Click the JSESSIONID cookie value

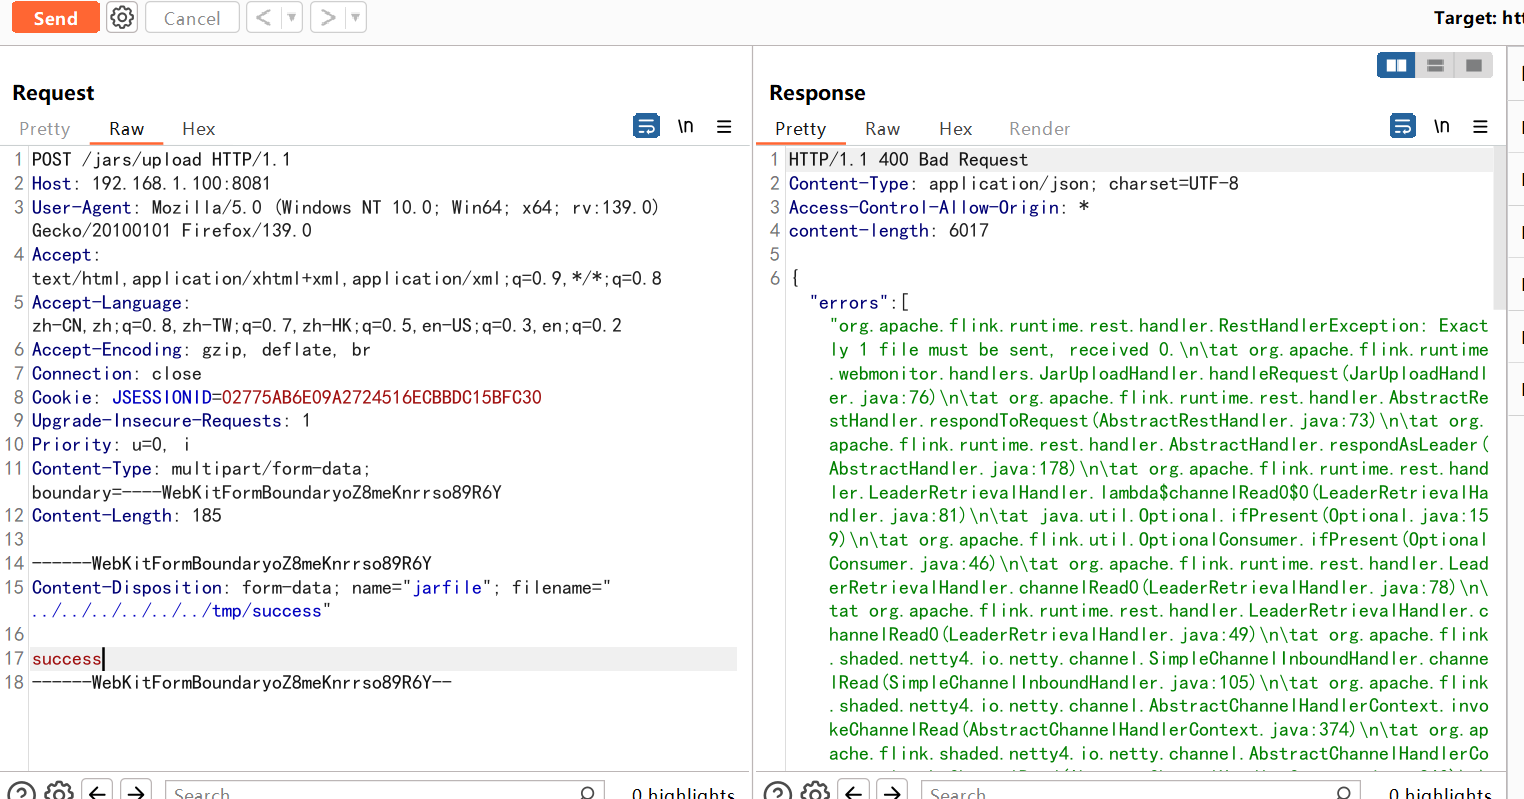point(381,397)
